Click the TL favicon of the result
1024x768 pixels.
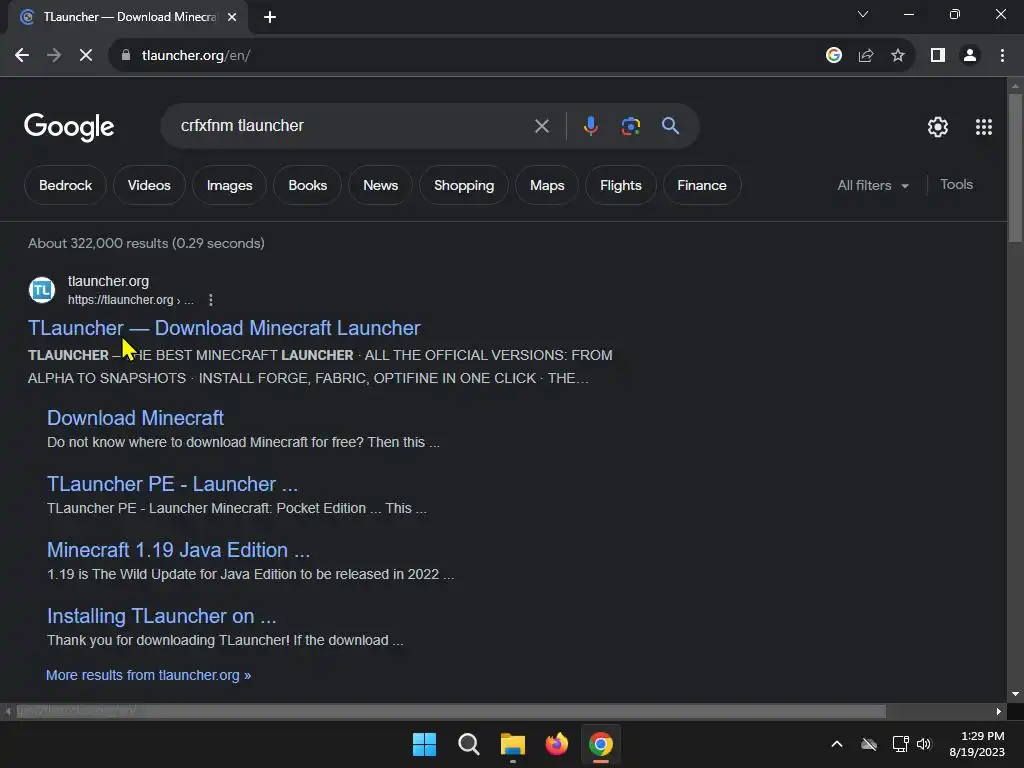pos(42,290)
